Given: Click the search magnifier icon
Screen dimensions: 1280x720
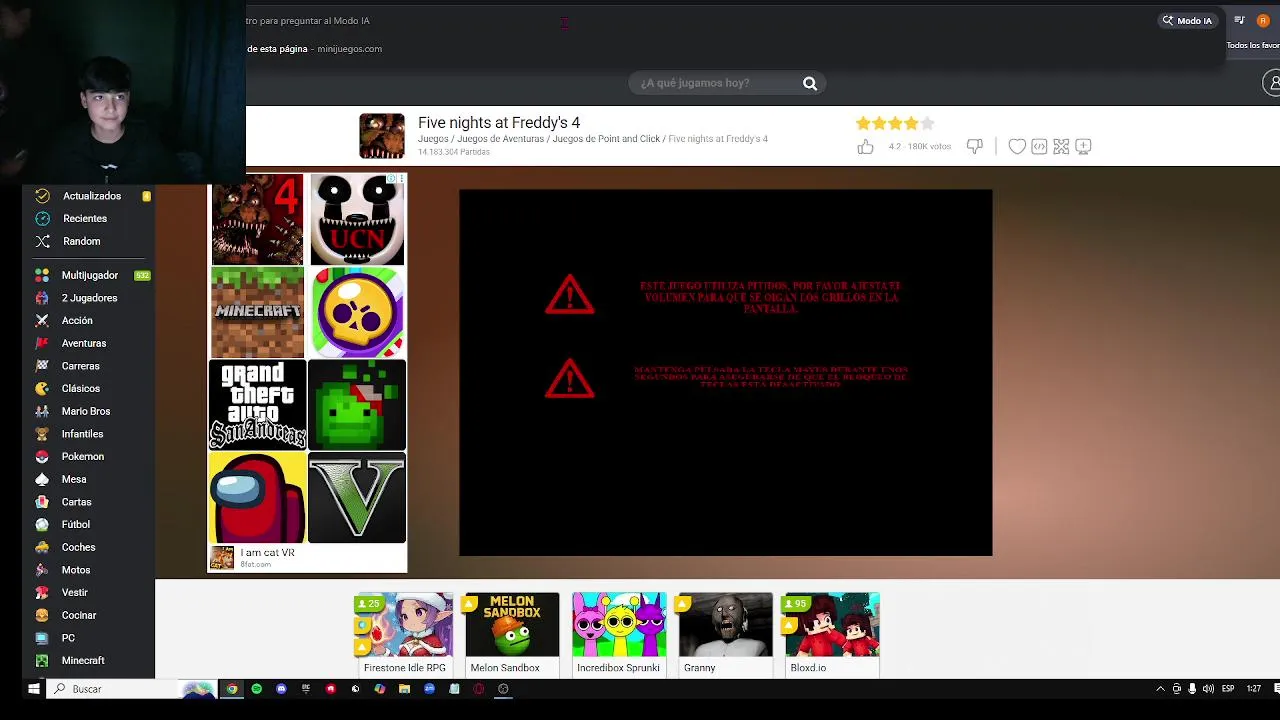Looking at the screenshot, I should click(x=810, y=83).
